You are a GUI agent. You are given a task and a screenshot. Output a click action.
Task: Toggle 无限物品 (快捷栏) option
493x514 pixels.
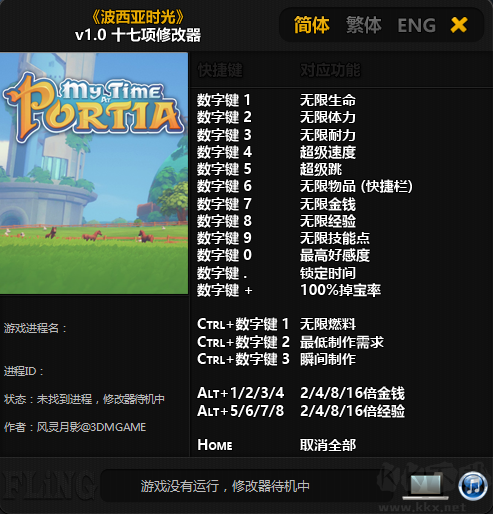pos(356,186)
